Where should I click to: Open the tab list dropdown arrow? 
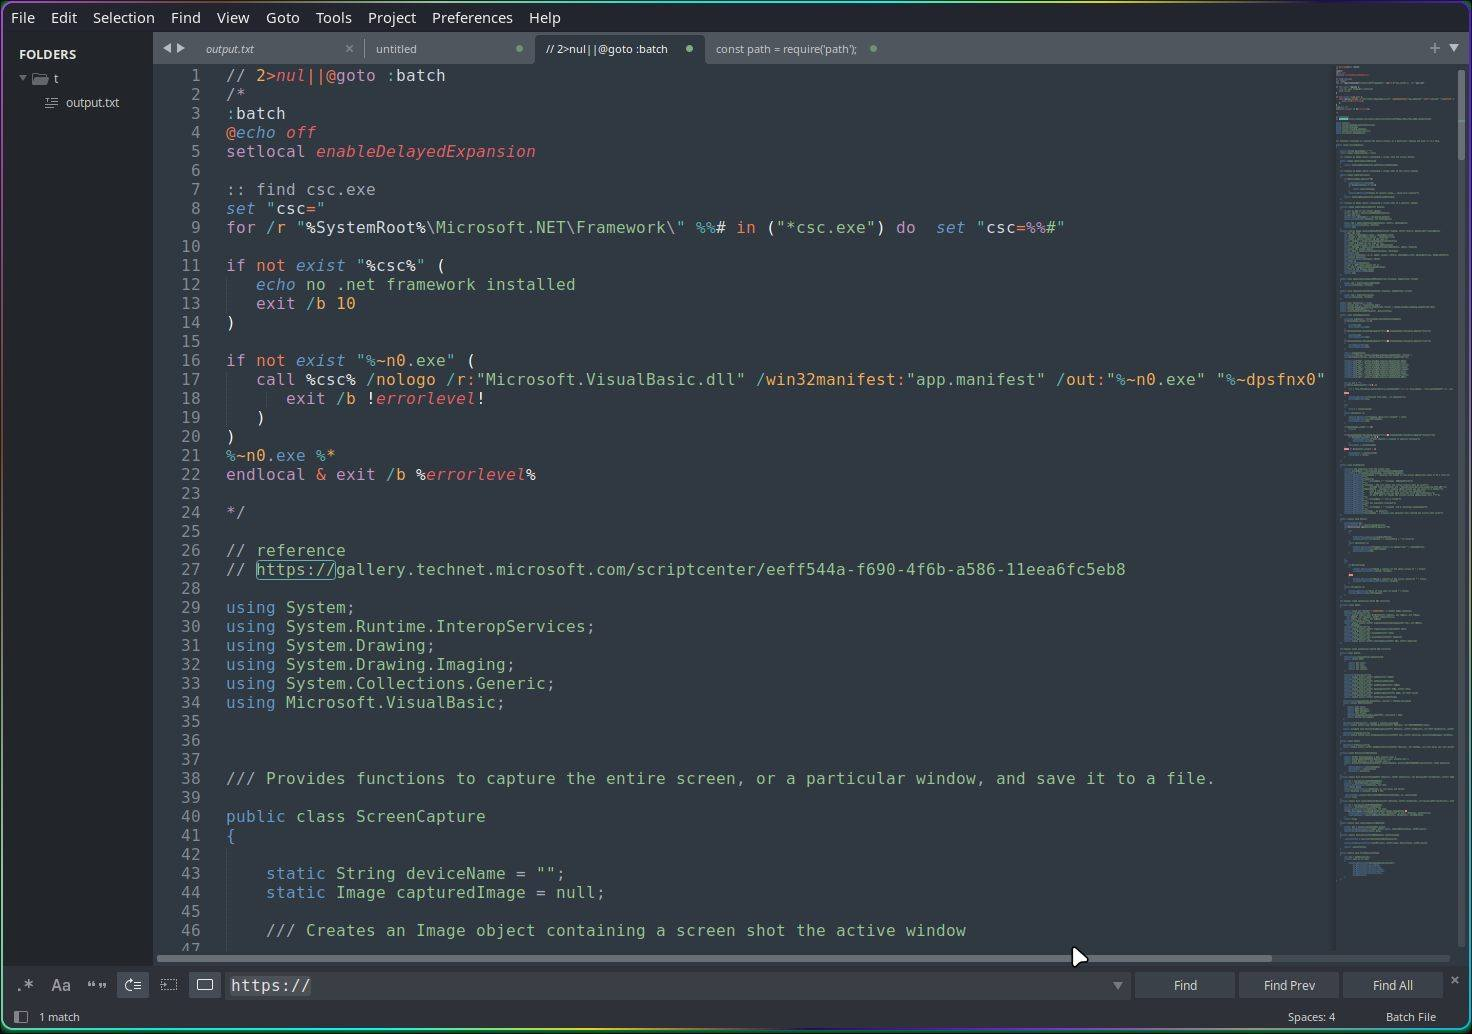coord(1454,48)
